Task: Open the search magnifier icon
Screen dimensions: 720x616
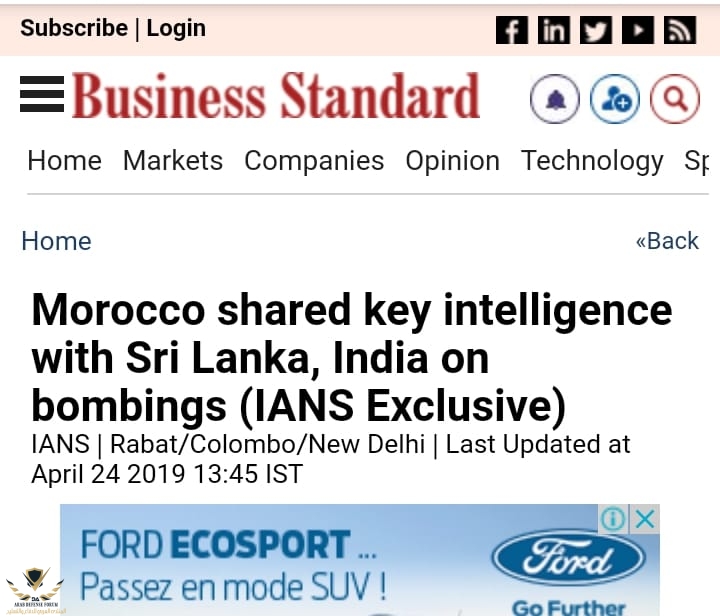Action: point(675,99)
